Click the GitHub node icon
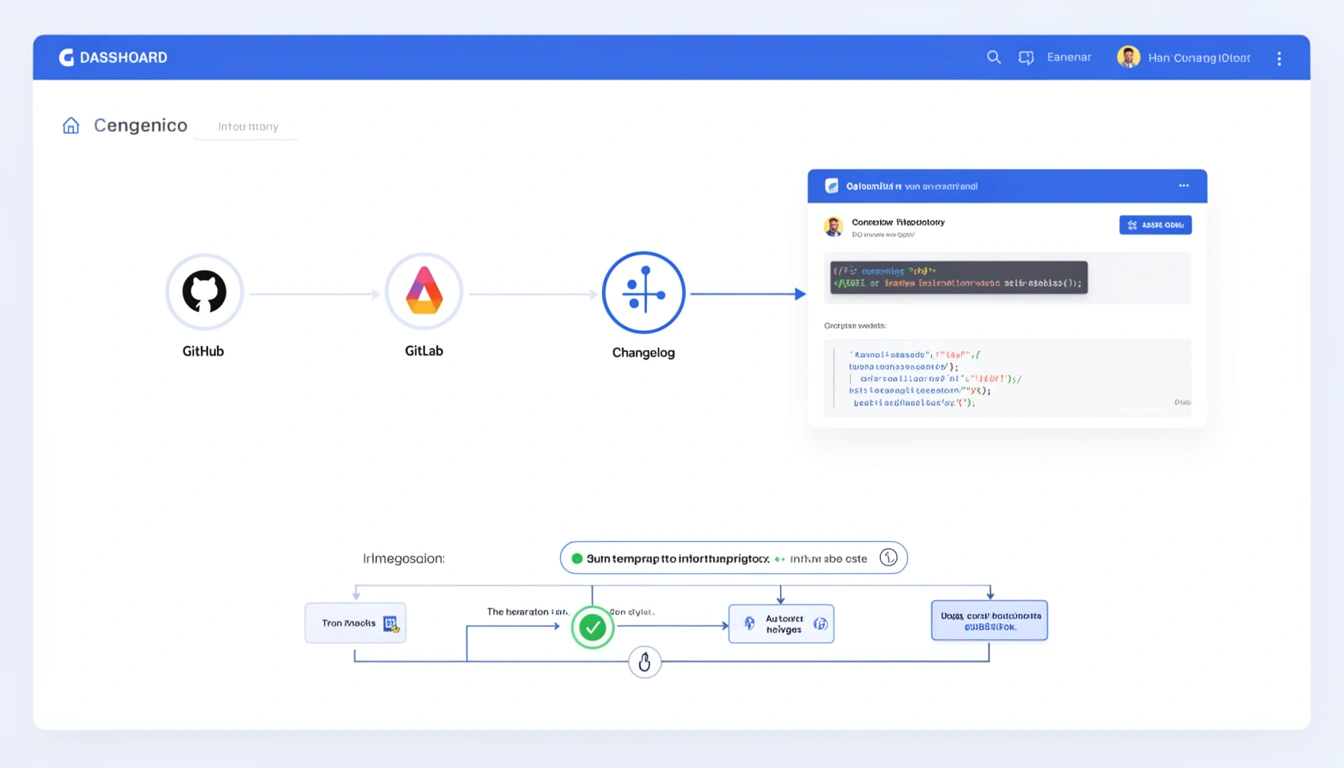The image size is (1344, 768). 204,292
